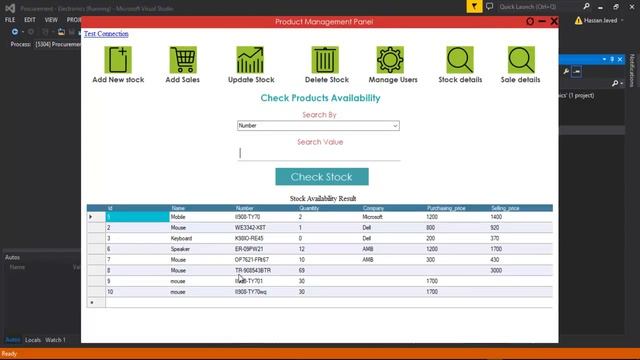Click Visual Studio notification filter flag icon
Viewport: 640px width, 360px height.
(474, 7)
